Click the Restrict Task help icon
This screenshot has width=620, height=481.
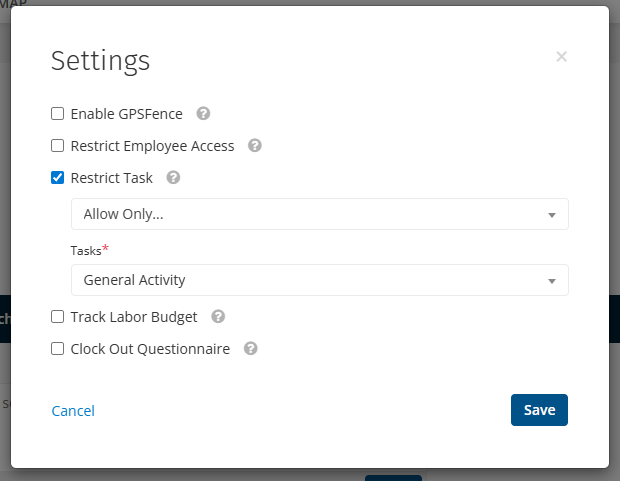click(173, 178)
